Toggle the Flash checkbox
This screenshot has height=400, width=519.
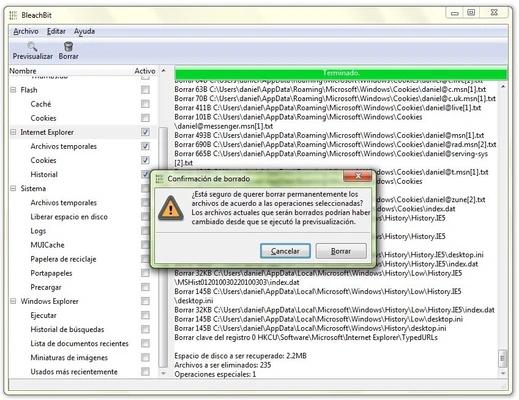145,90
